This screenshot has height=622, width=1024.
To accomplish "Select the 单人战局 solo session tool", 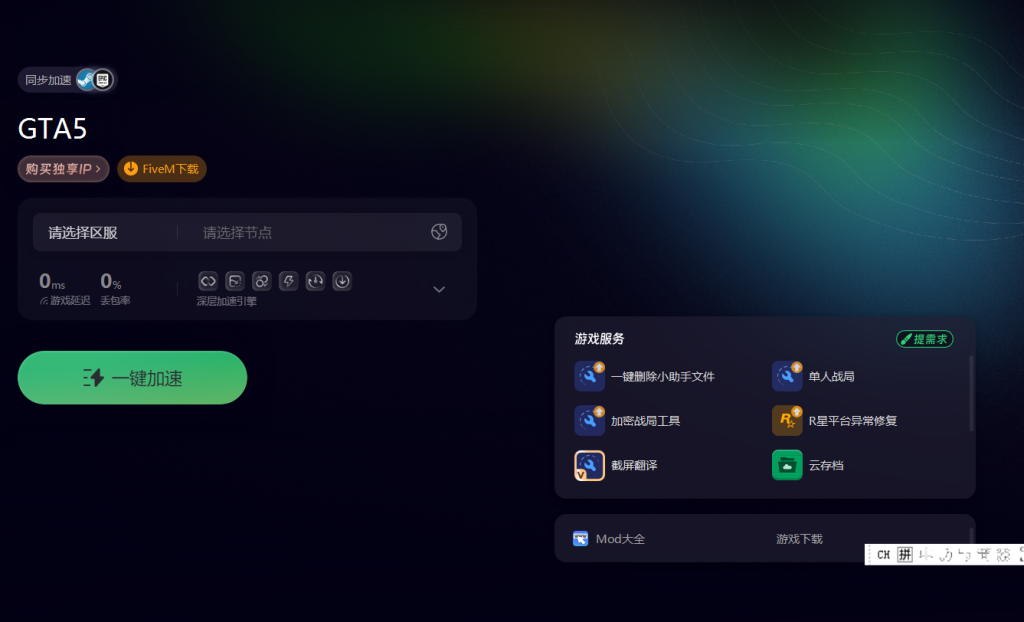I will [813, 376].
